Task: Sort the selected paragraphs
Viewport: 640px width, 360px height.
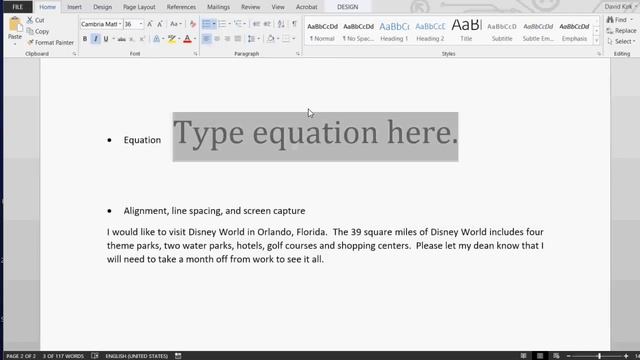Action: (281, 24)
